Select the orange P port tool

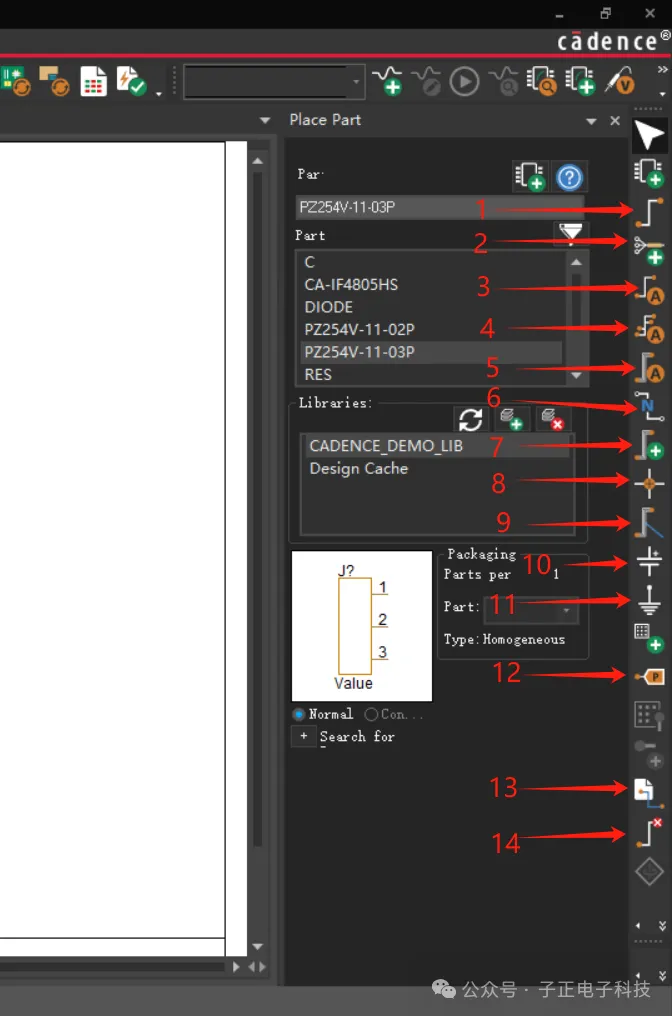pyautogui.click(x=650, y=677)
